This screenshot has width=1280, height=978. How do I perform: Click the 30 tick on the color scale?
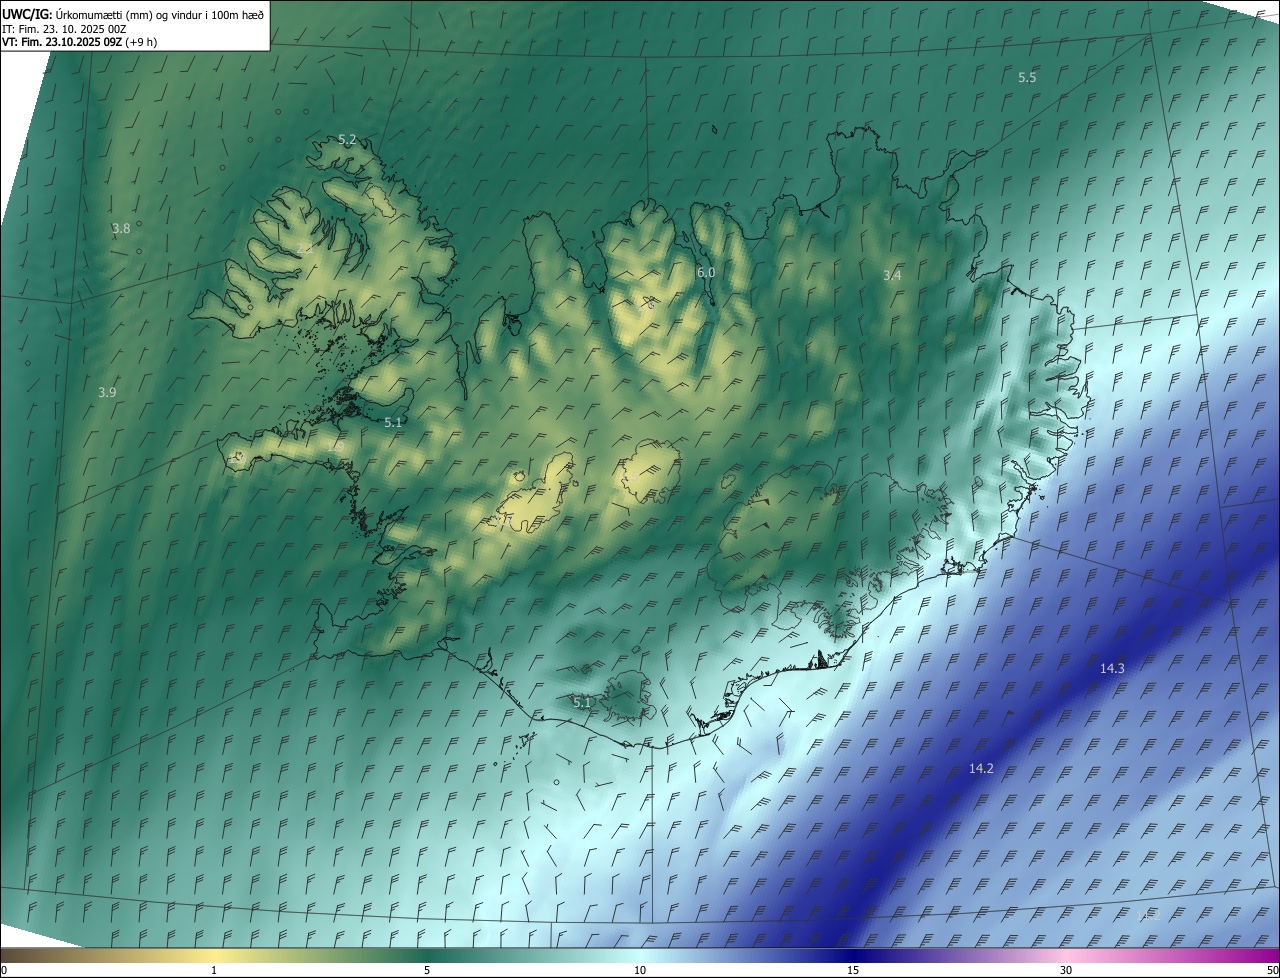pos(1066,970)
